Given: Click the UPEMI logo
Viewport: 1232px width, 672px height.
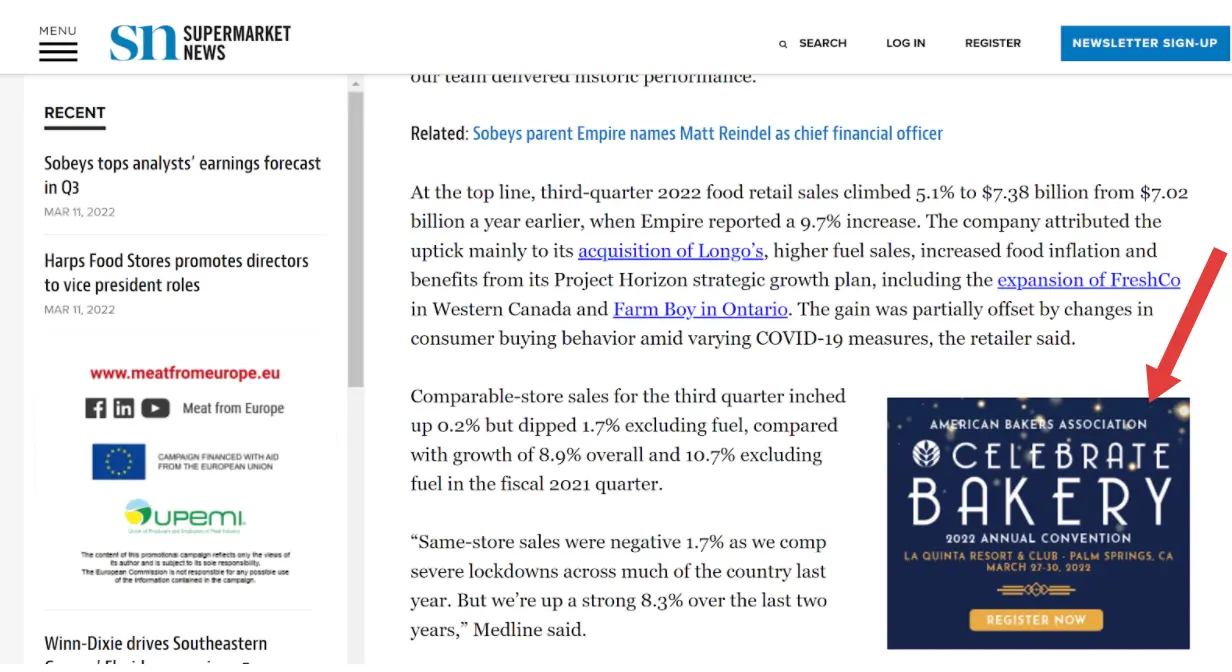Looking at the screenshot, I should [185, 516].
